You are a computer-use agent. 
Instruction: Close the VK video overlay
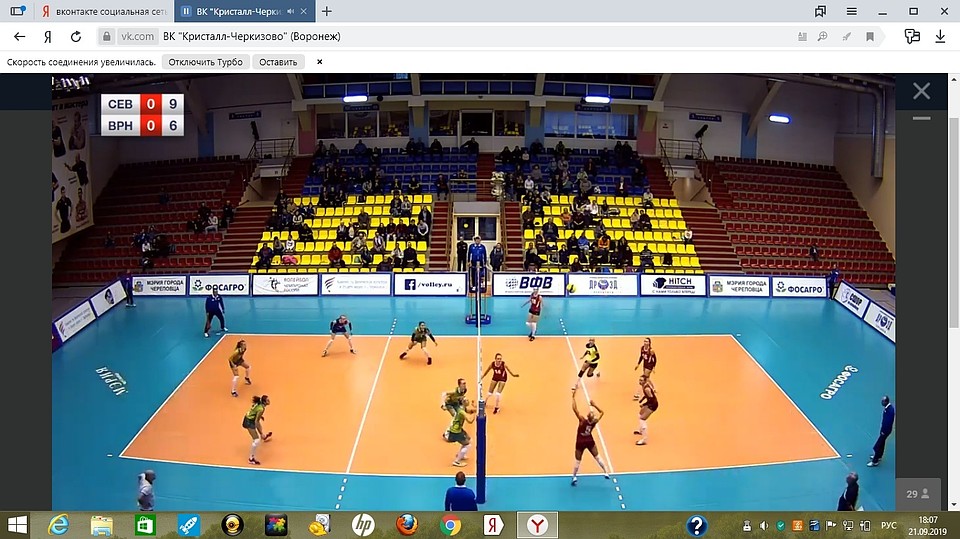pyautogui.click(x=921, y=91)
